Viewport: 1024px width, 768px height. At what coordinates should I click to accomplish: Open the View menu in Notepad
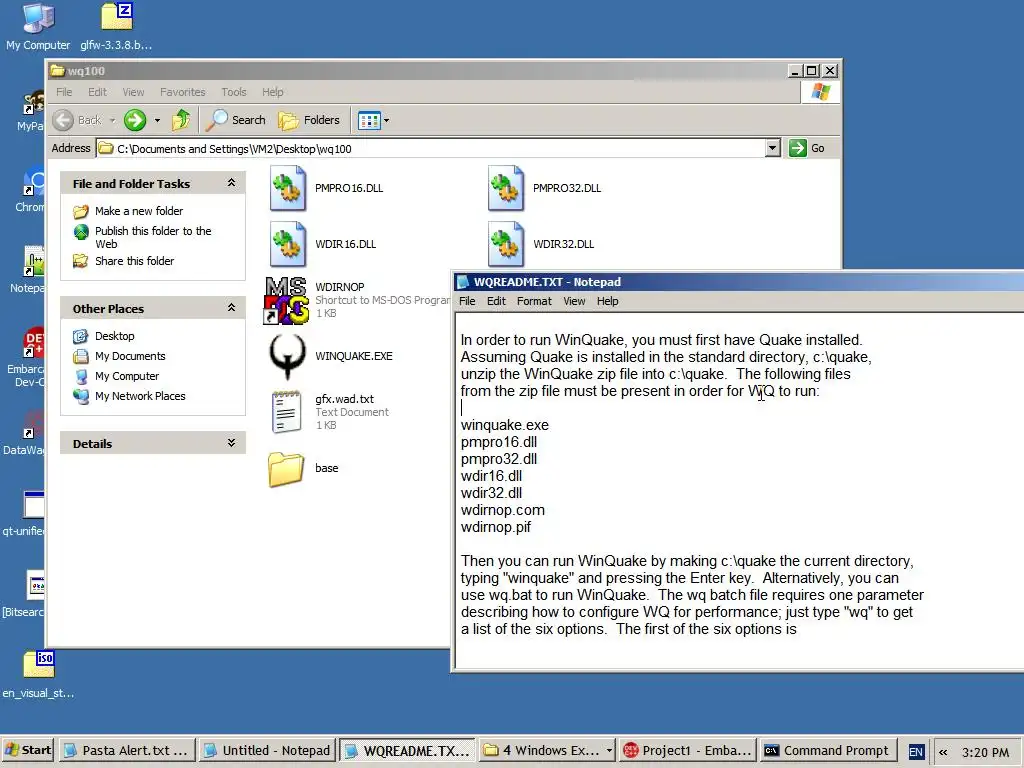tap(574, 301)
